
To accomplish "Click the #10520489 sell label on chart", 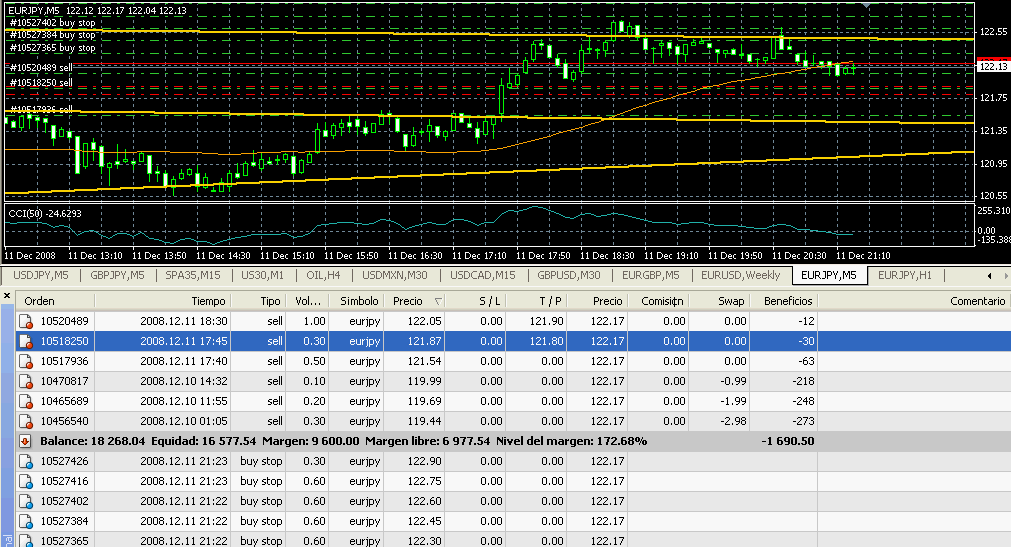I will tap(40, 67).
